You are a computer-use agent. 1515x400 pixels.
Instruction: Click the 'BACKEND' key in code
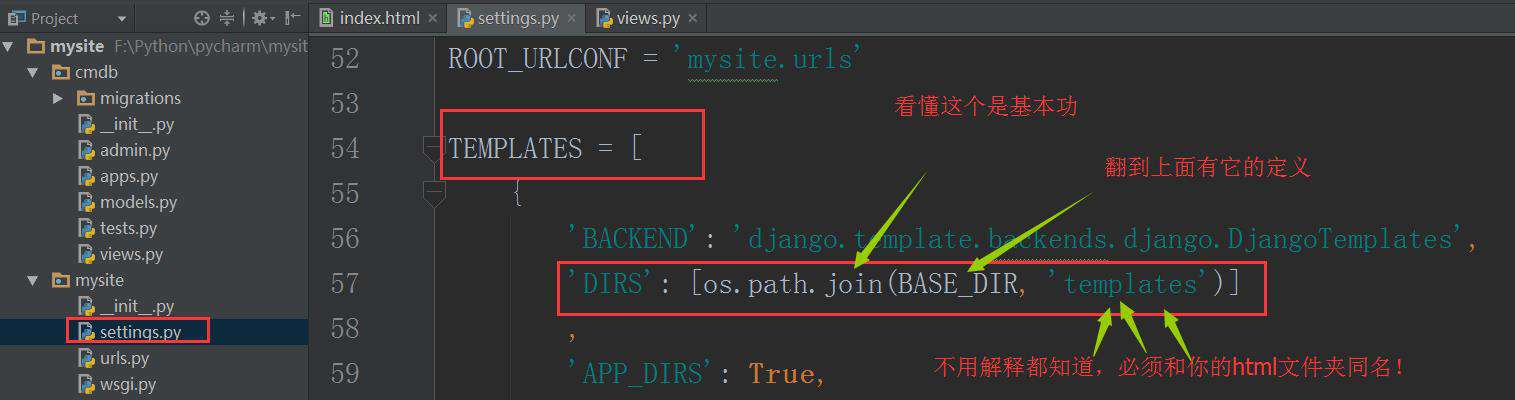tap(637, 239)
